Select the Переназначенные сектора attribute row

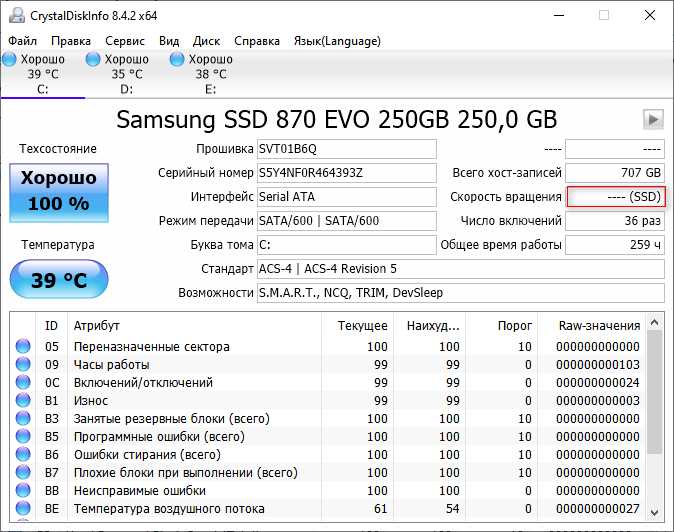[x=328, y=346]
